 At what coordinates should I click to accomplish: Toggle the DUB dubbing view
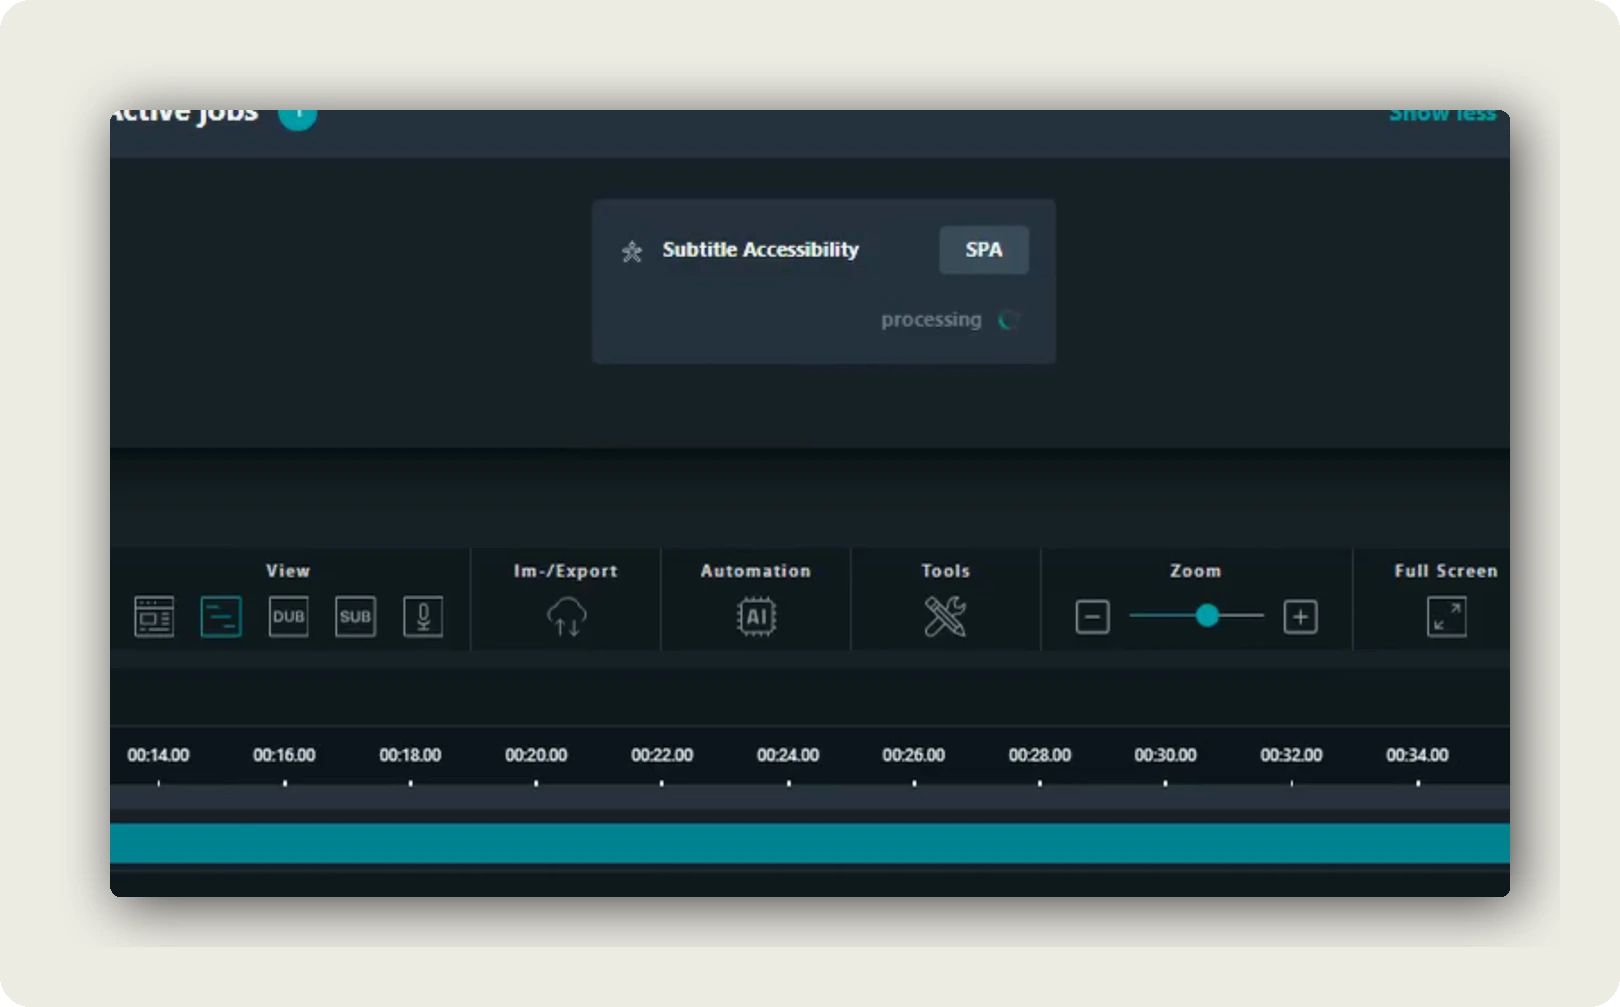point(288,617)
